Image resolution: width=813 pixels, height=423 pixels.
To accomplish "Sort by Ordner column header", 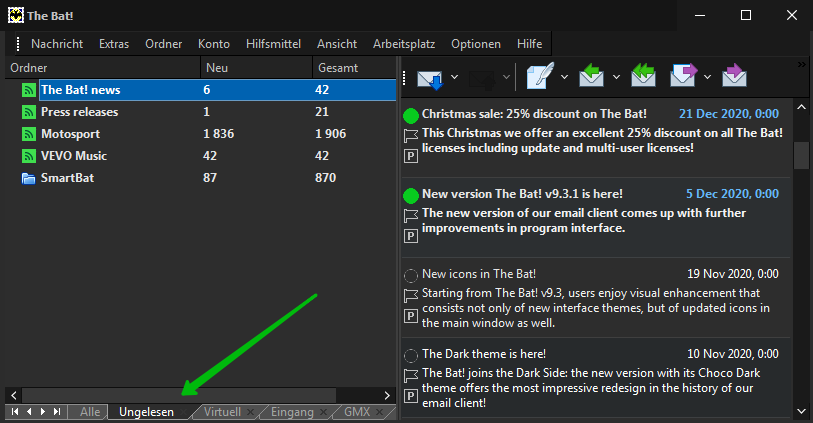I will pyautogui.click(x=103, y=68).
